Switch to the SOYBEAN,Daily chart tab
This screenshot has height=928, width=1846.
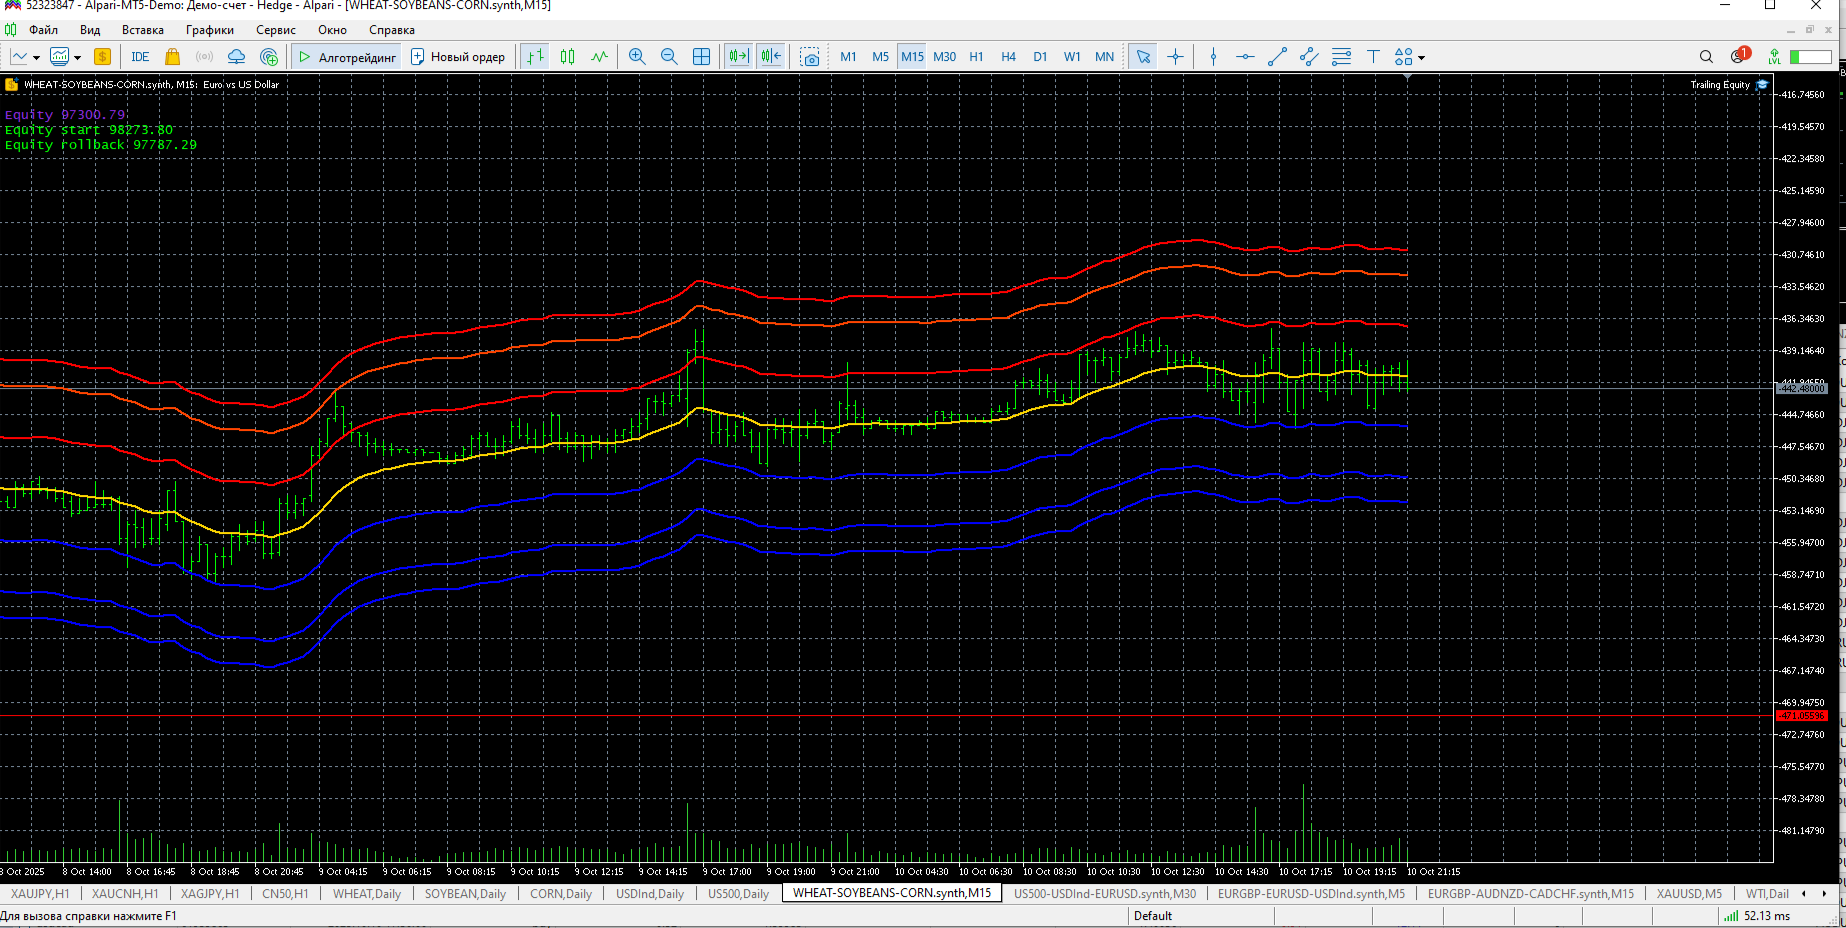pyautogui.click(x=465, y=894)
